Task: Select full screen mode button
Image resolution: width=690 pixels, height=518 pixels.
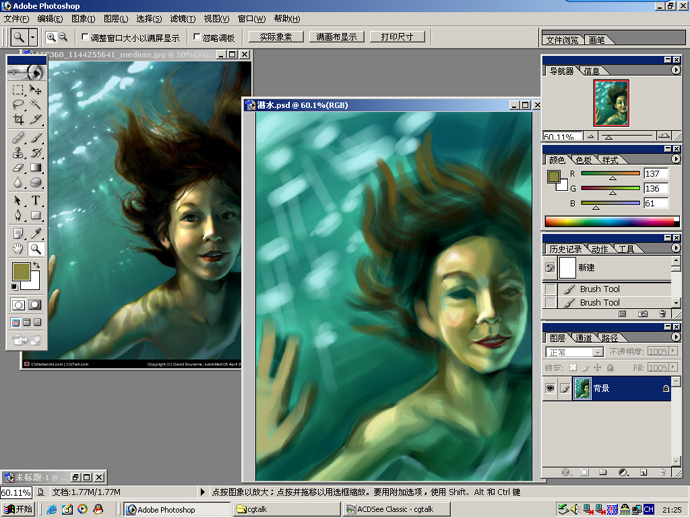Action: pyautogui.click(x=37, y=323)
